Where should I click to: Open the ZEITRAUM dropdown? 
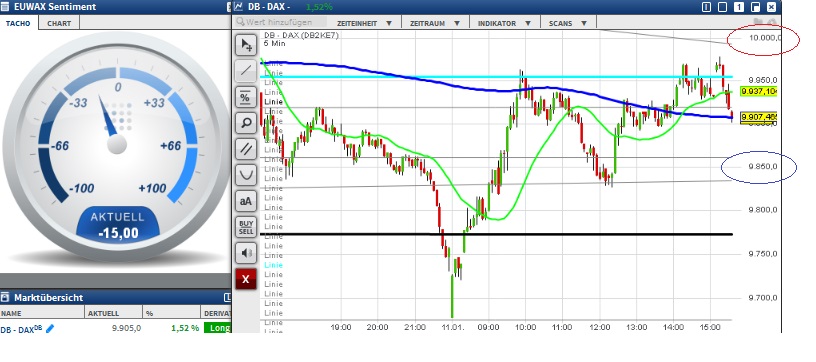tap(435, 23)
